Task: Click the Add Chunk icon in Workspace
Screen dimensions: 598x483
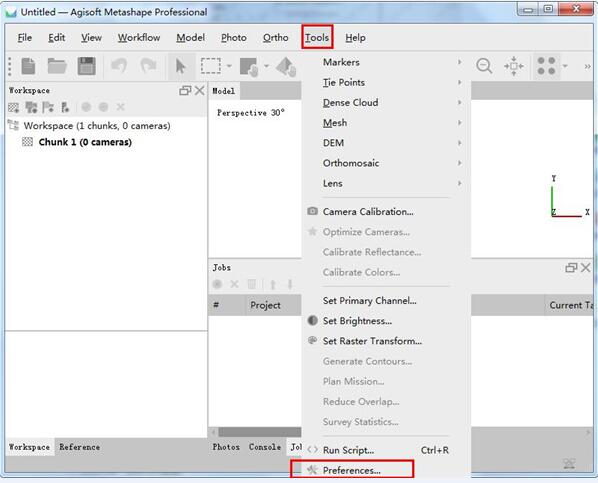Action: click(14, 108)
